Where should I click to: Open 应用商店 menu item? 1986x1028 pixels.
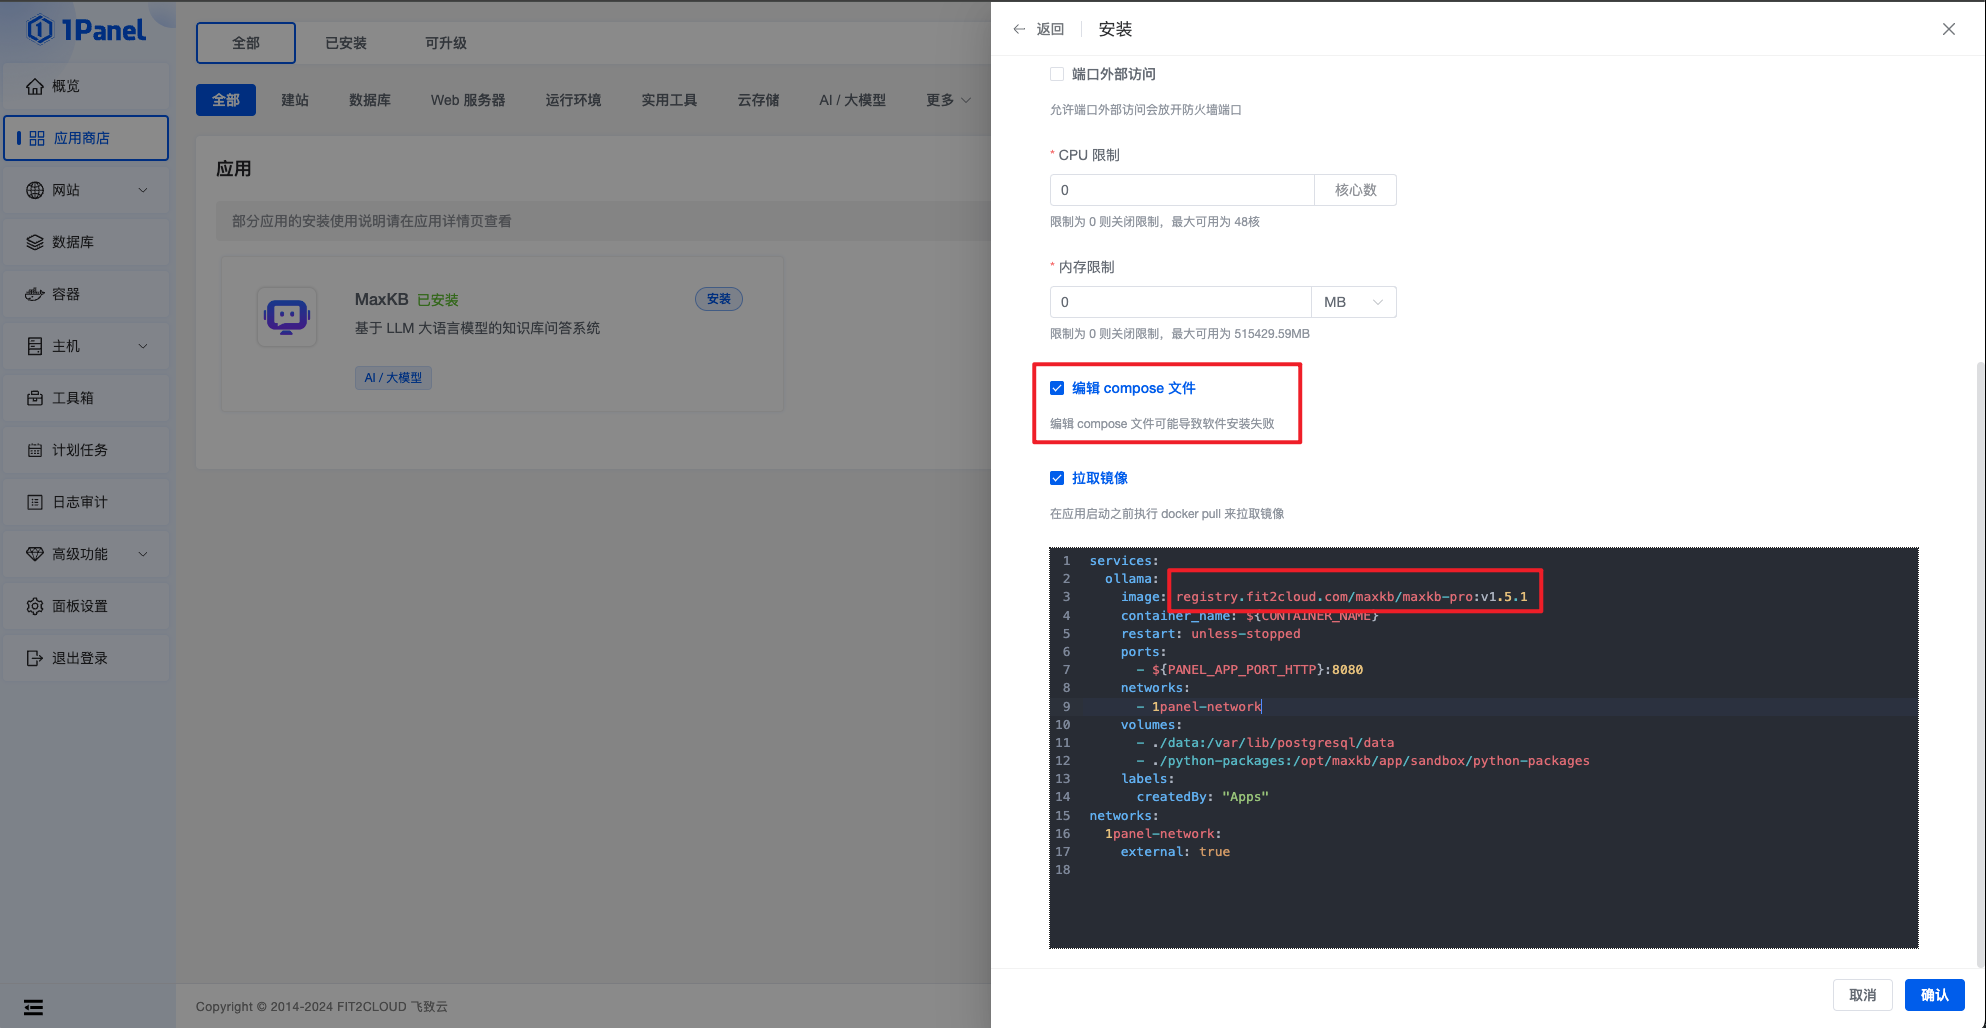[86, 138]
